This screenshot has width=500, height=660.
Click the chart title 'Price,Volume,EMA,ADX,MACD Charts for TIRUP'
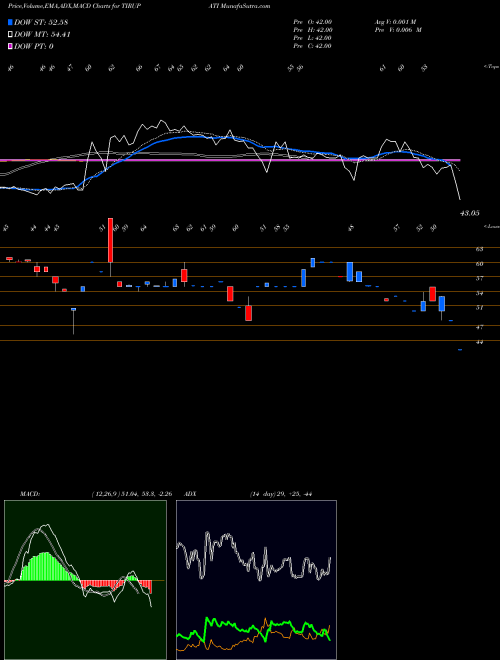74,6
